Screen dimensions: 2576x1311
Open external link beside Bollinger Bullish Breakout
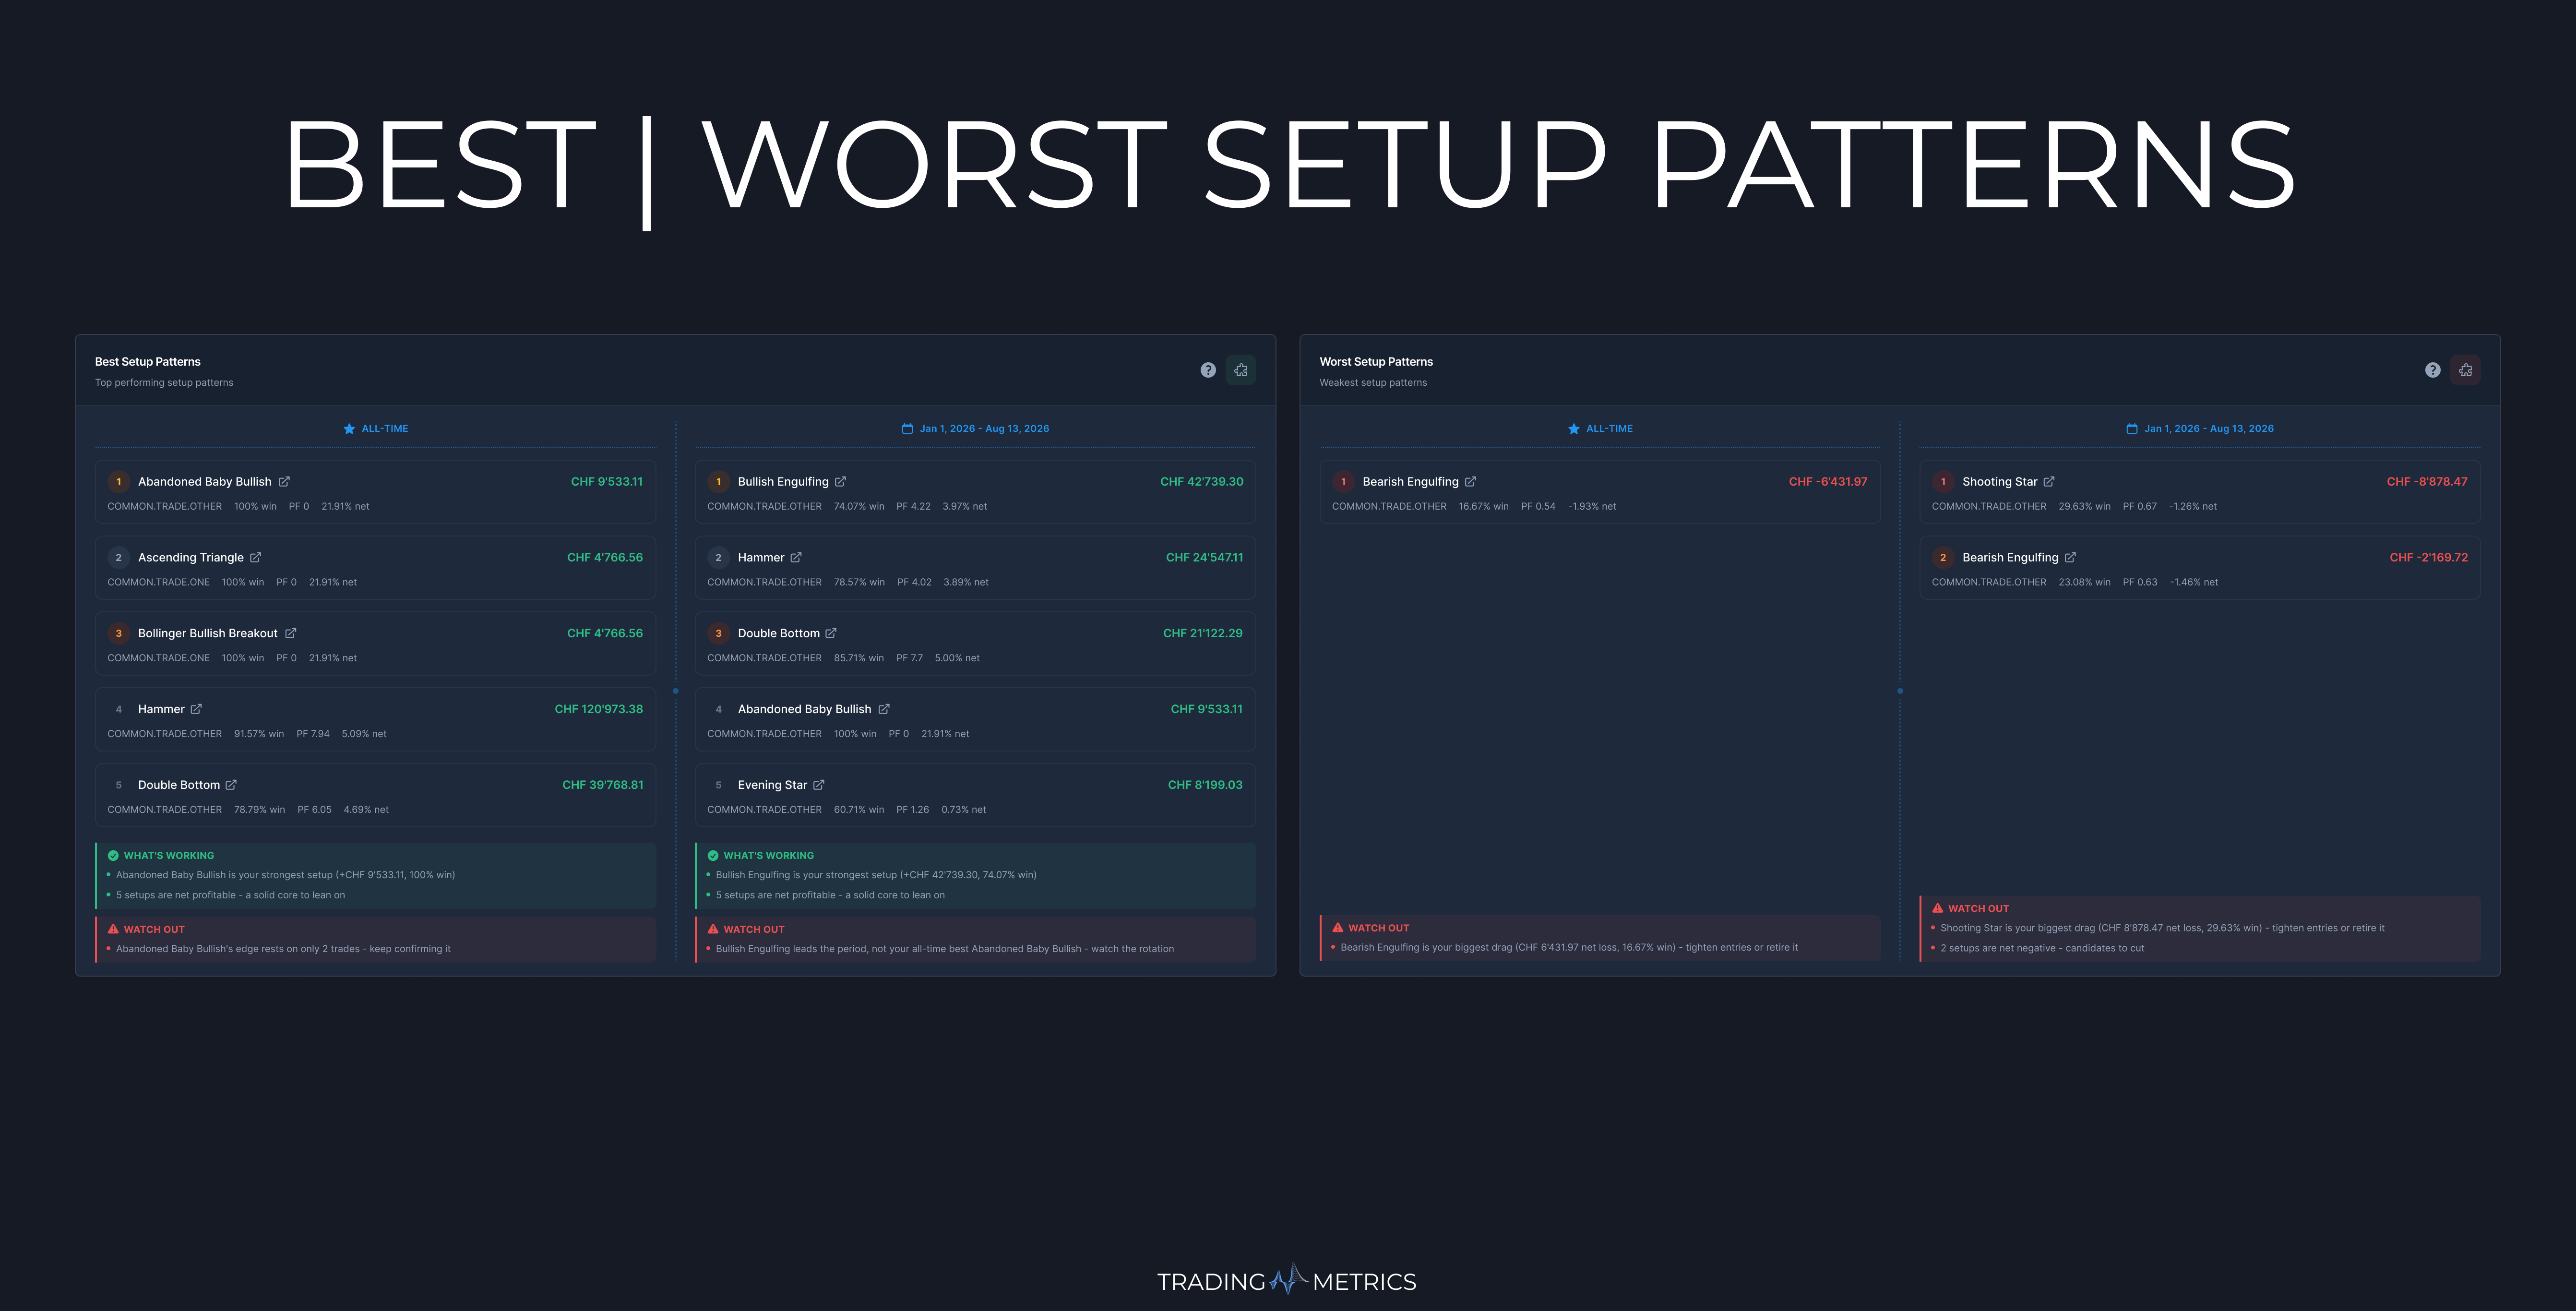[290, 633]
